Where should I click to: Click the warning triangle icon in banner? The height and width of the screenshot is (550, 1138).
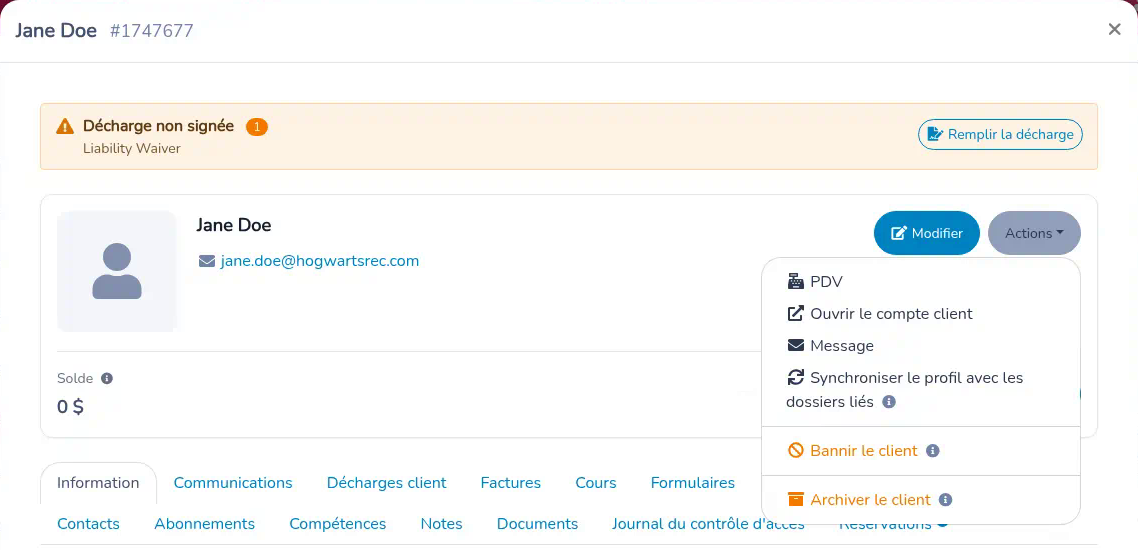tap(65, 126)
